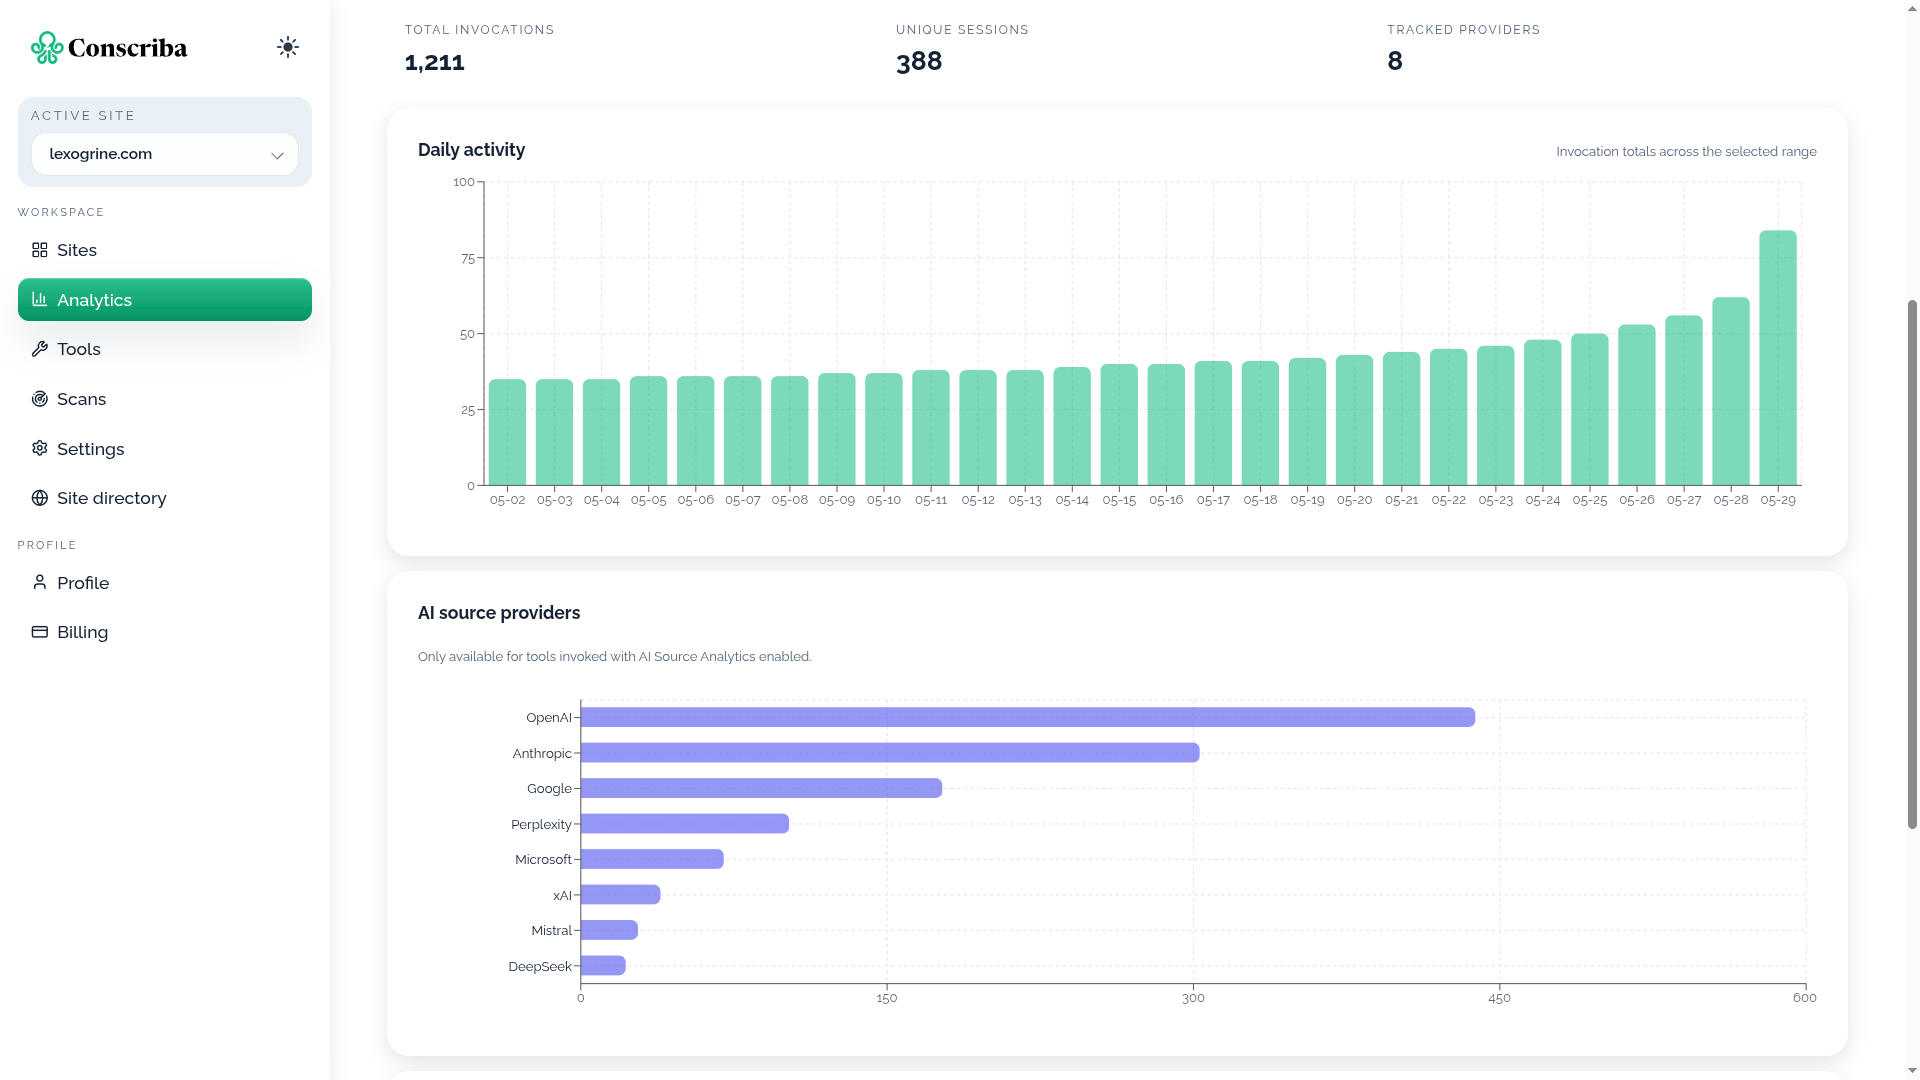Open Site directory

click(165, 498)
